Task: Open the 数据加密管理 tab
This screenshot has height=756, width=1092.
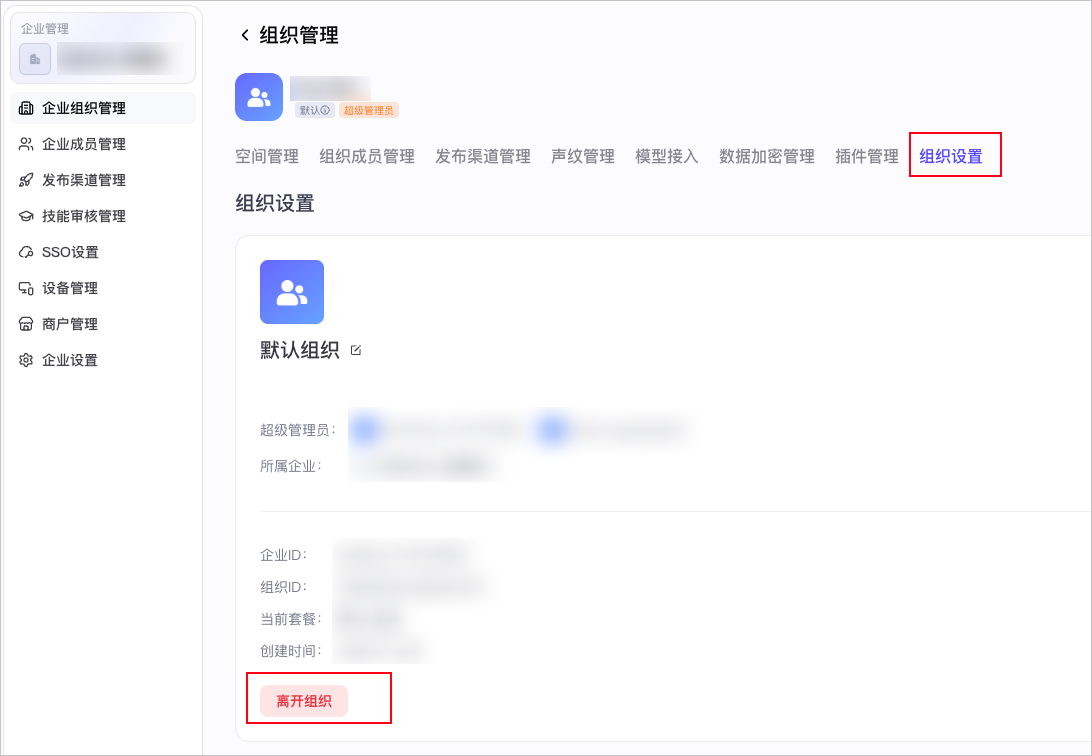Action: (x=767, y=156)
